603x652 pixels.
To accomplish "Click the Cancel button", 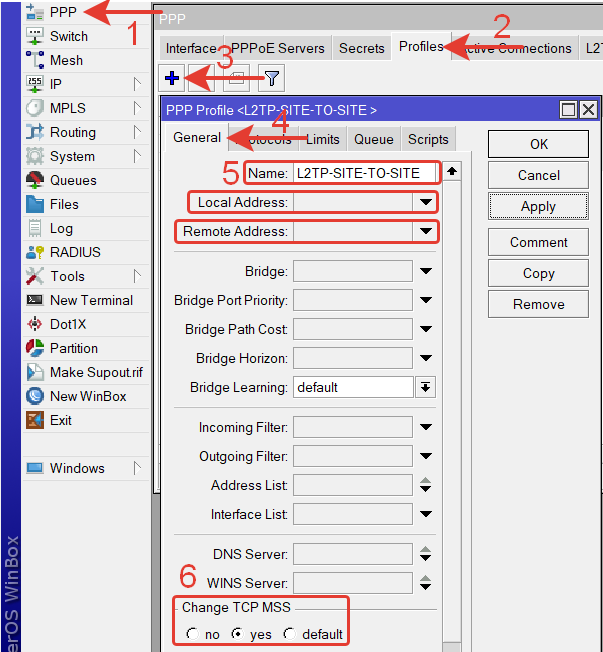I will click(x=539, y=175).
